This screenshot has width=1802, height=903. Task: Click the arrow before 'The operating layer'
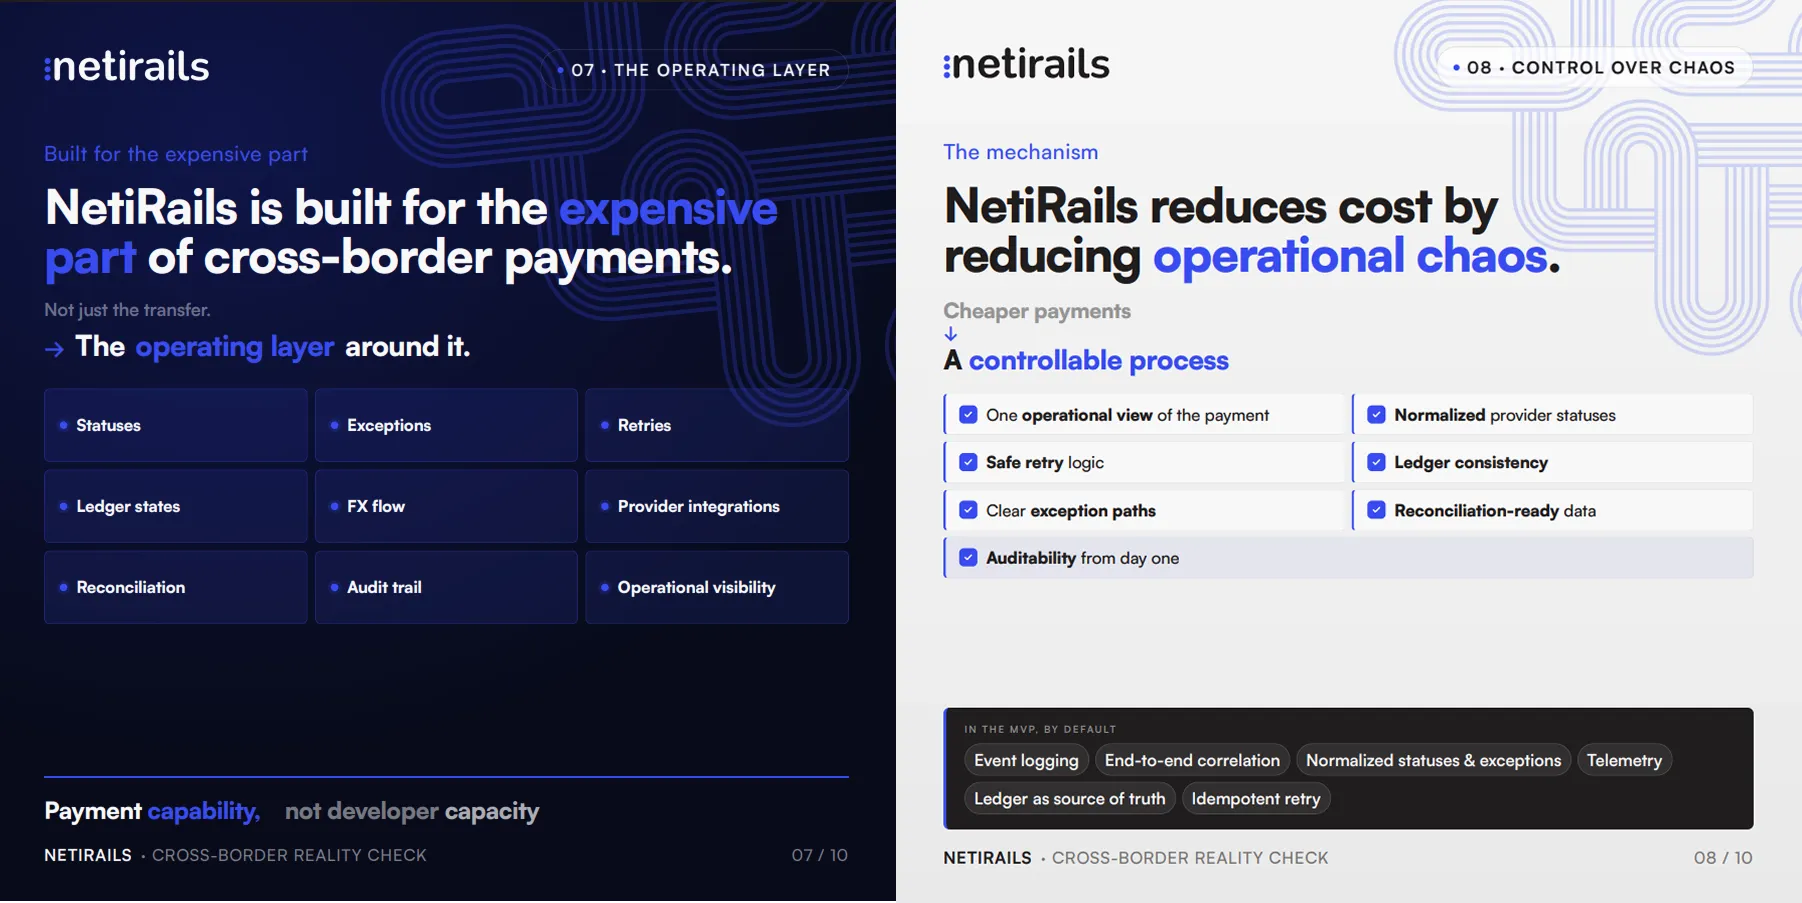(54, 348)
